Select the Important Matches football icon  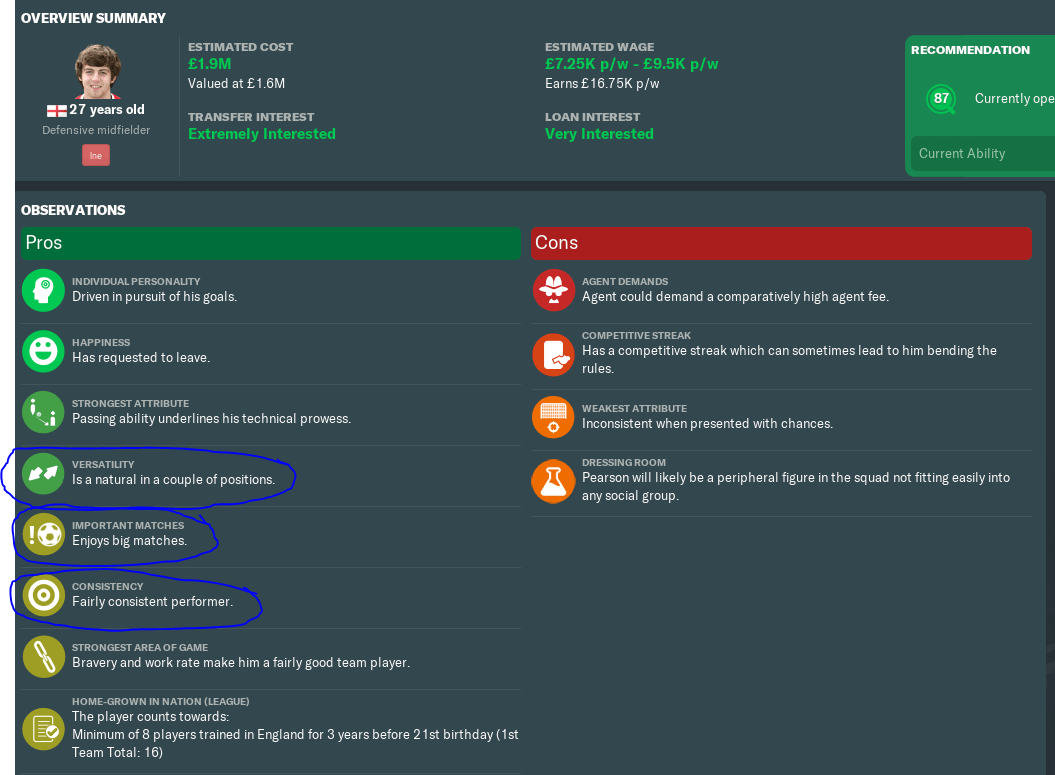(x=43, y=536)
